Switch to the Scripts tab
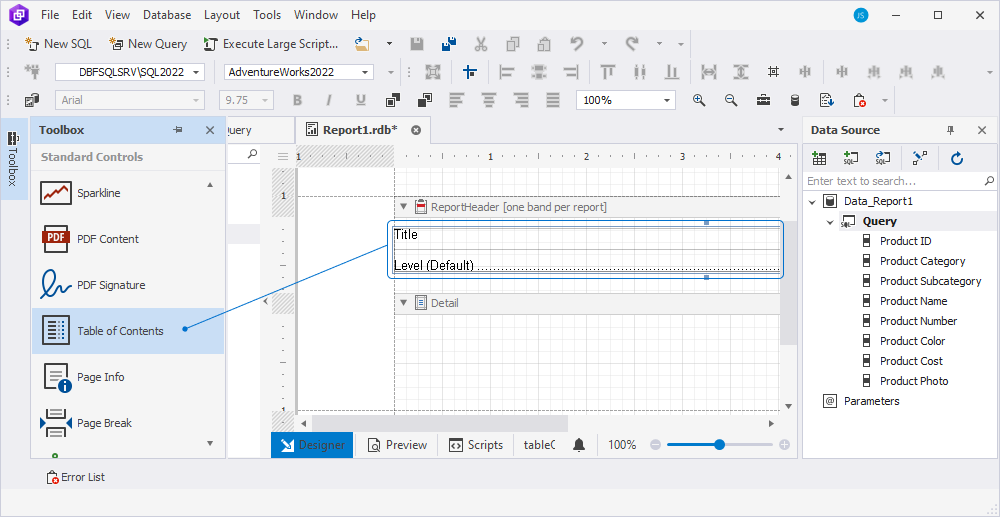Viewport: 1000px width, 517px height. pos(476,445)
